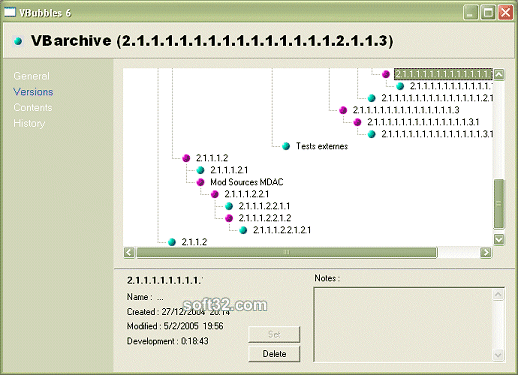
Task: Select version 2.1.1.1.2 in the tree
Action: coord(212,158)
